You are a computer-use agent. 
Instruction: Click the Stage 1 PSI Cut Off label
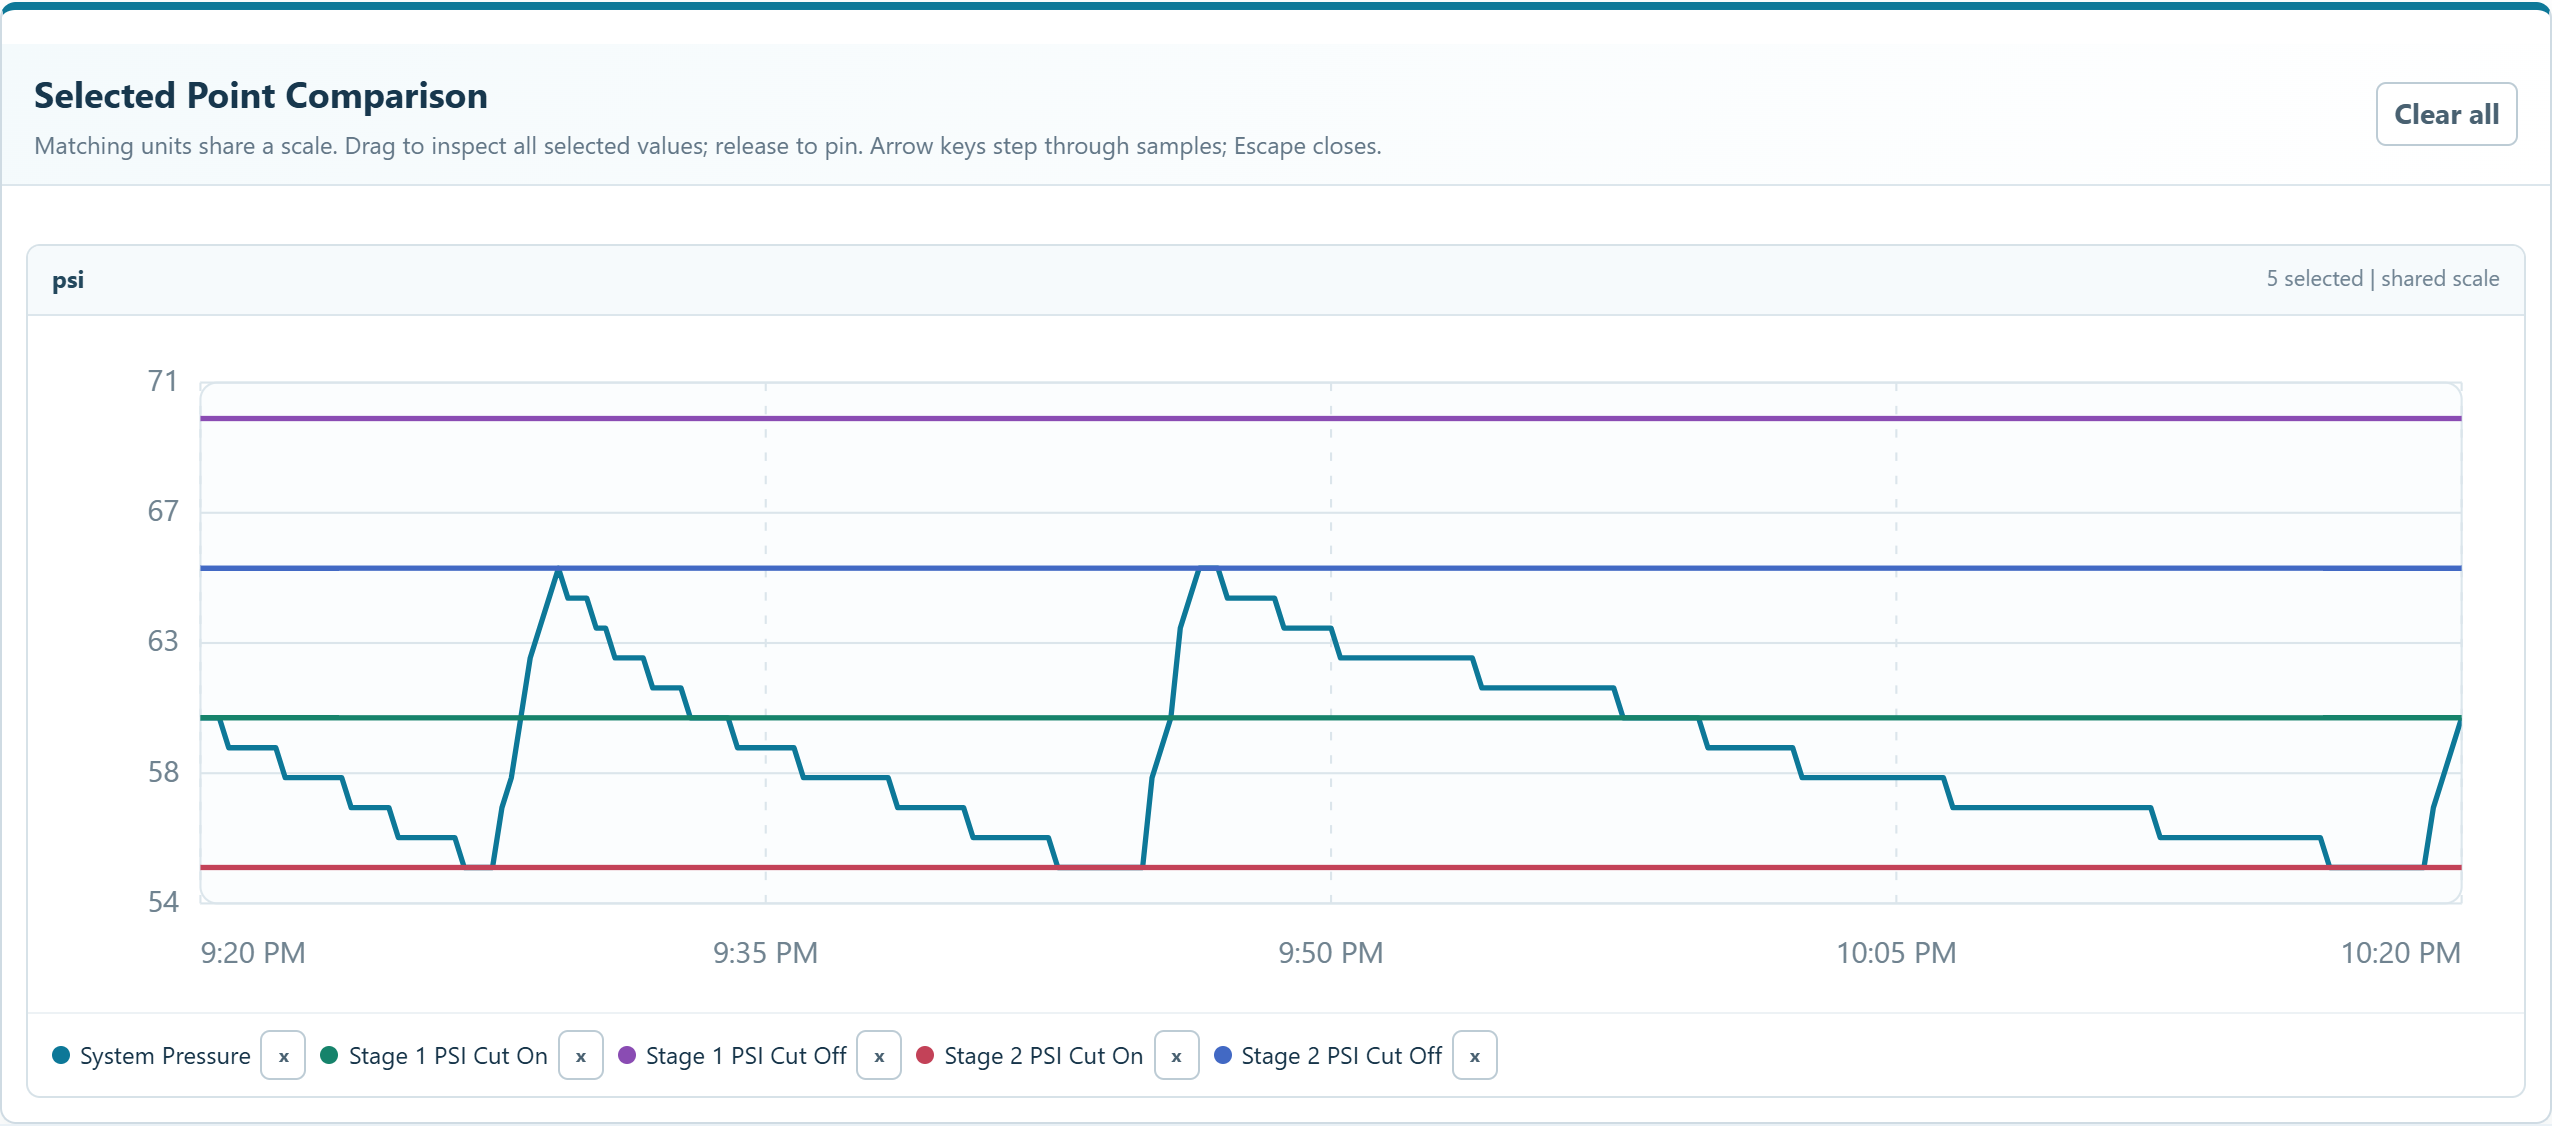point(746,1056)
